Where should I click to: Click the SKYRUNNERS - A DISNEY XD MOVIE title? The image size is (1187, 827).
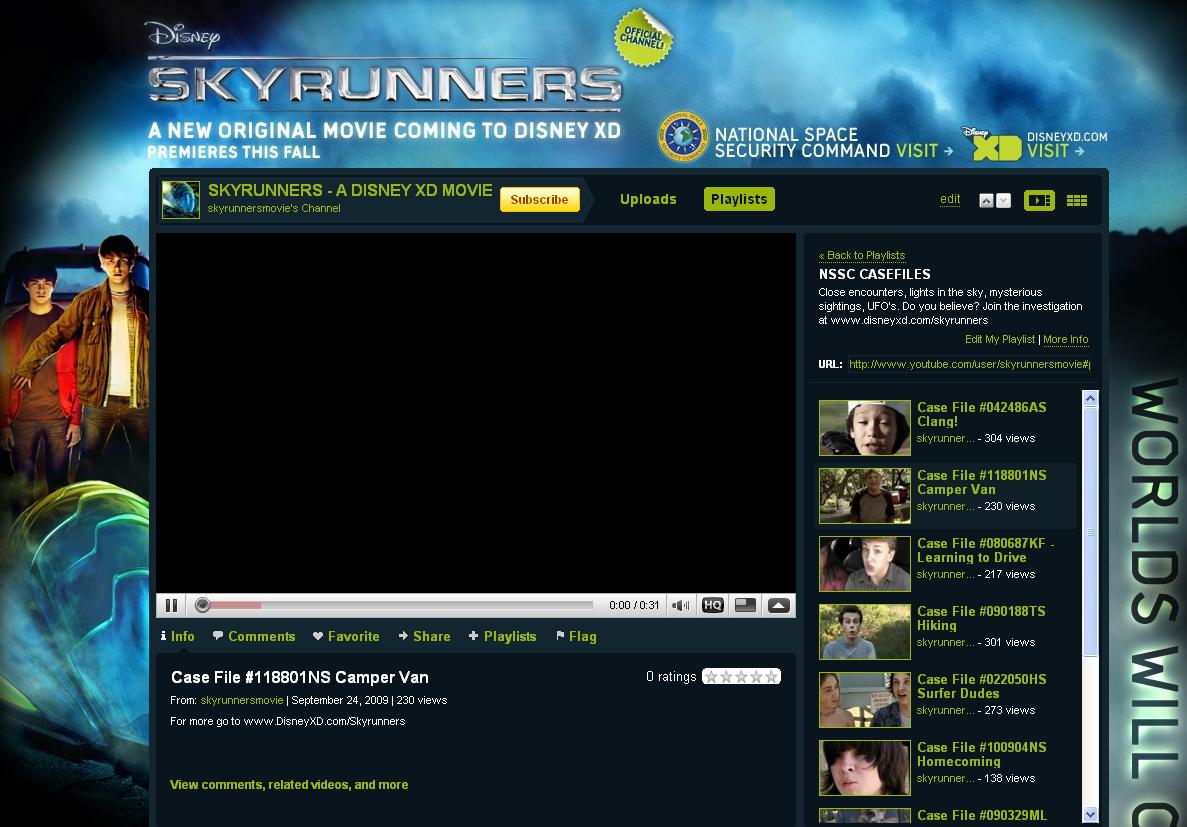point(350,190)
